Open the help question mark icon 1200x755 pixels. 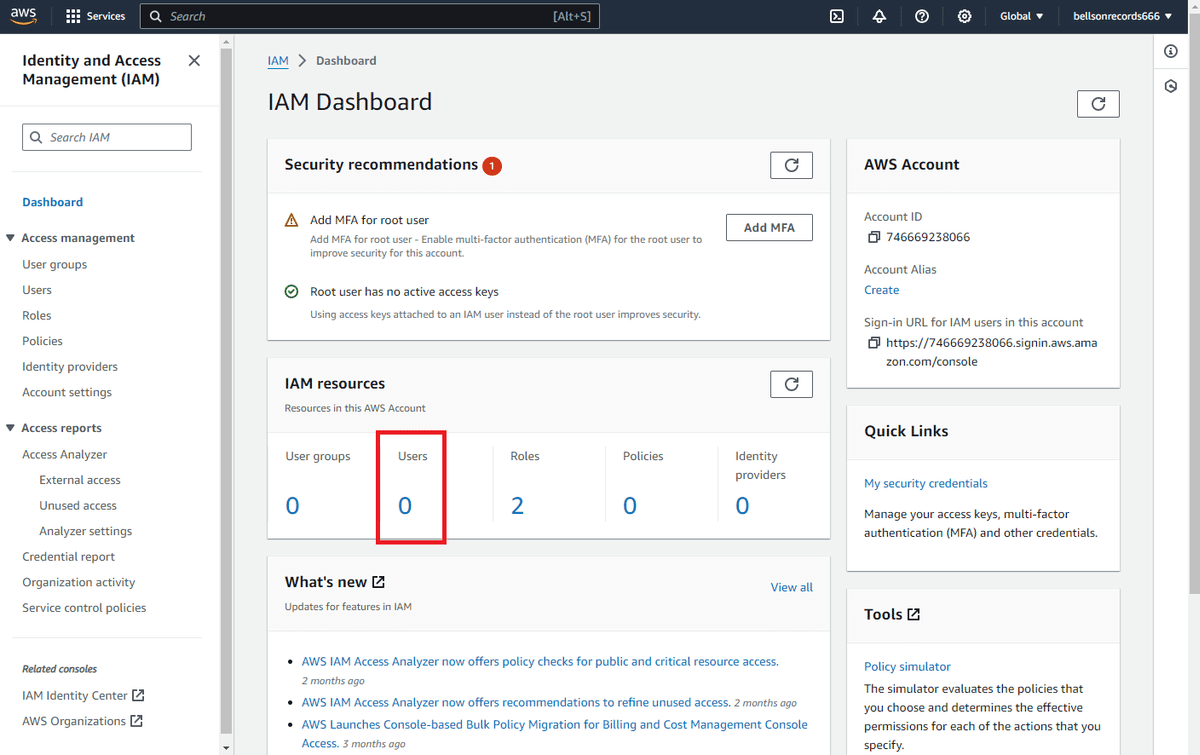point(922,16)
